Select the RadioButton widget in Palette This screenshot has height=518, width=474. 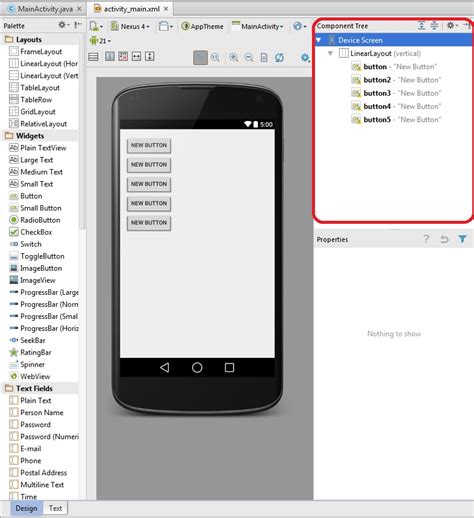tap(35, 220)
